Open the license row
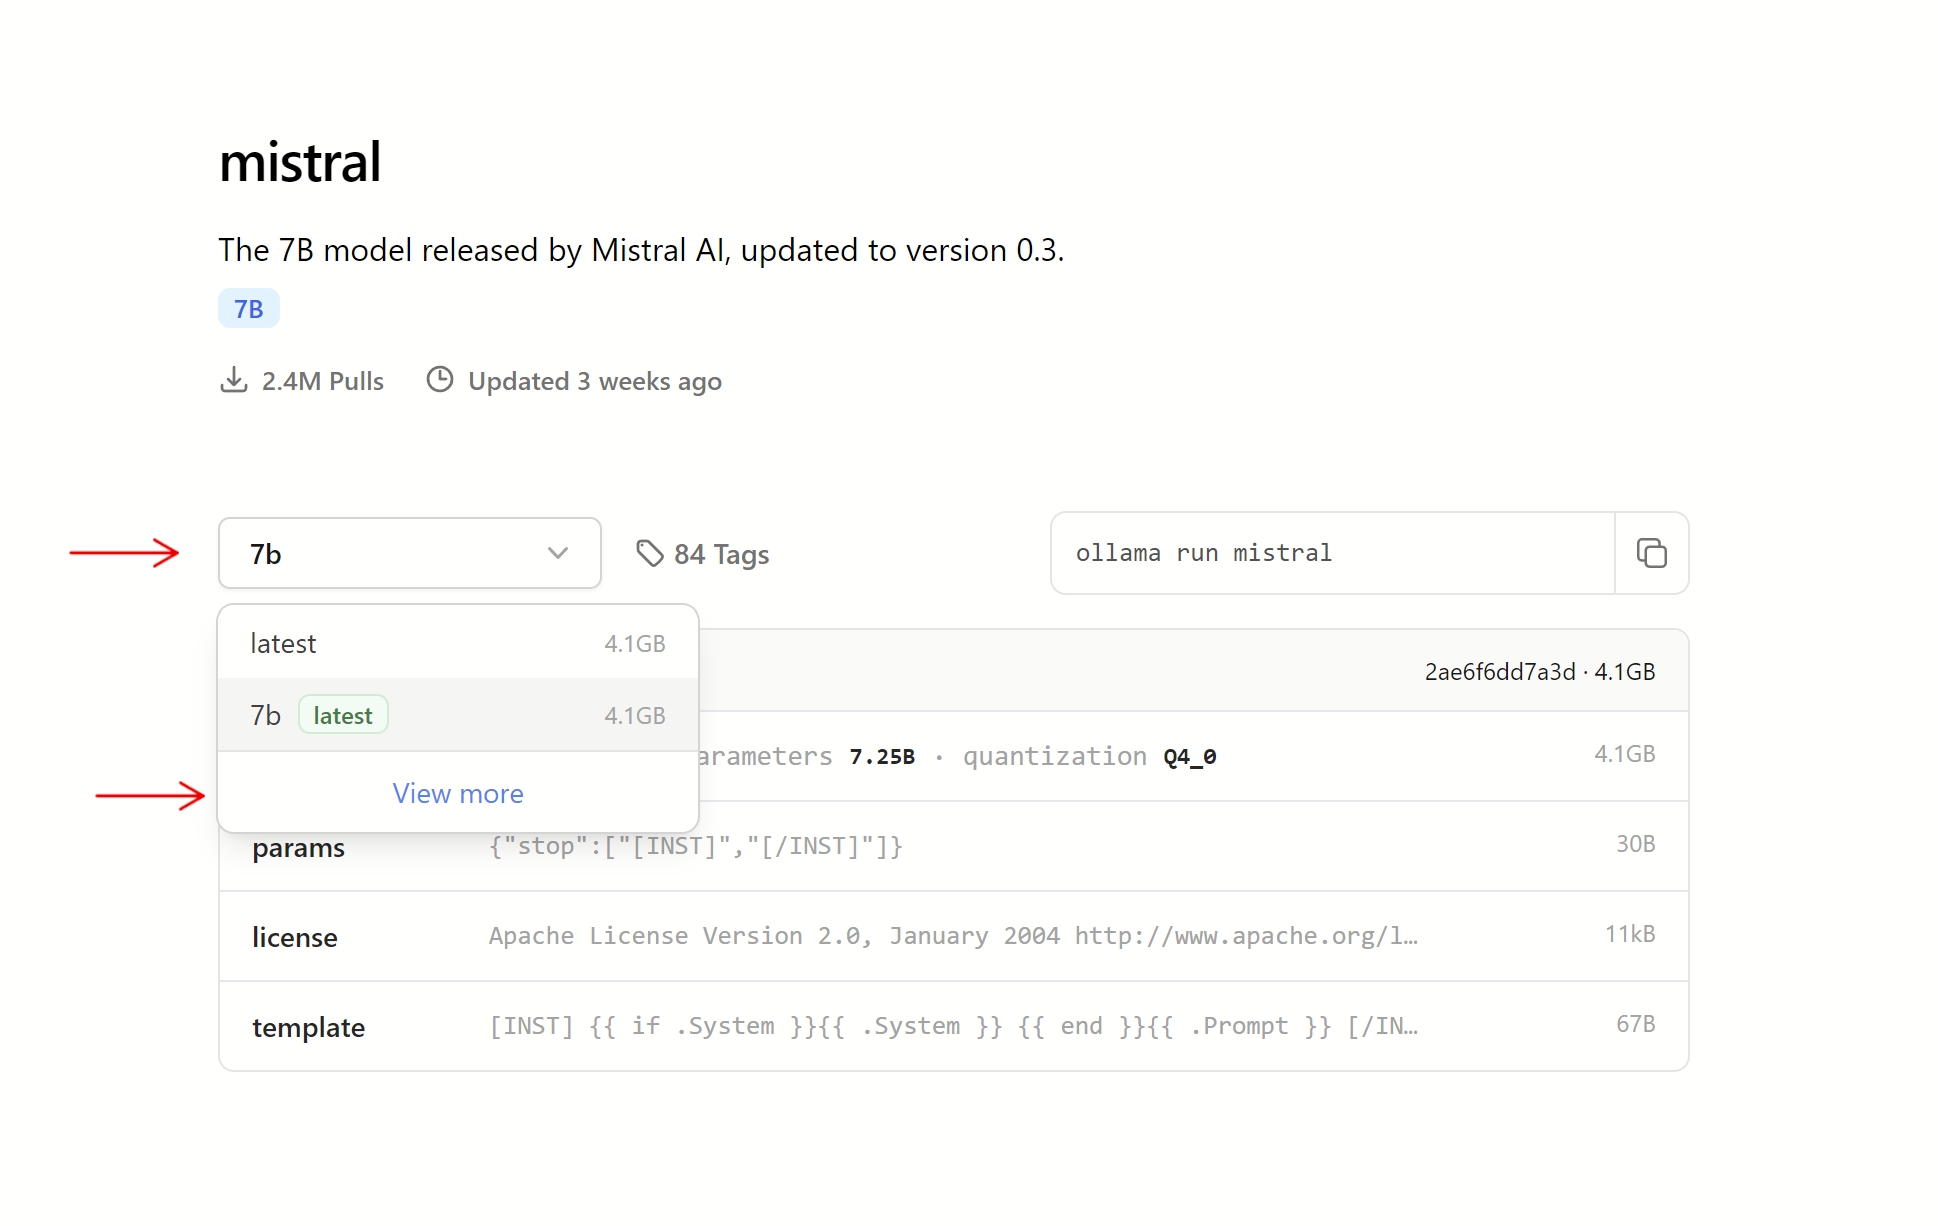Viewport: 1938px width, 1226px height. click(x=953, y=936)
